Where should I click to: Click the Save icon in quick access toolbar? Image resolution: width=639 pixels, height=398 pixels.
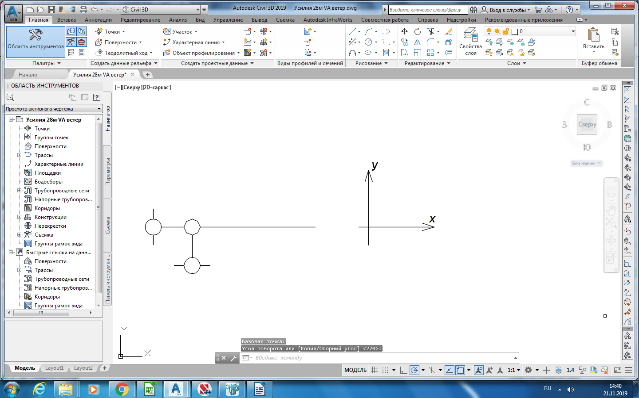51,9
